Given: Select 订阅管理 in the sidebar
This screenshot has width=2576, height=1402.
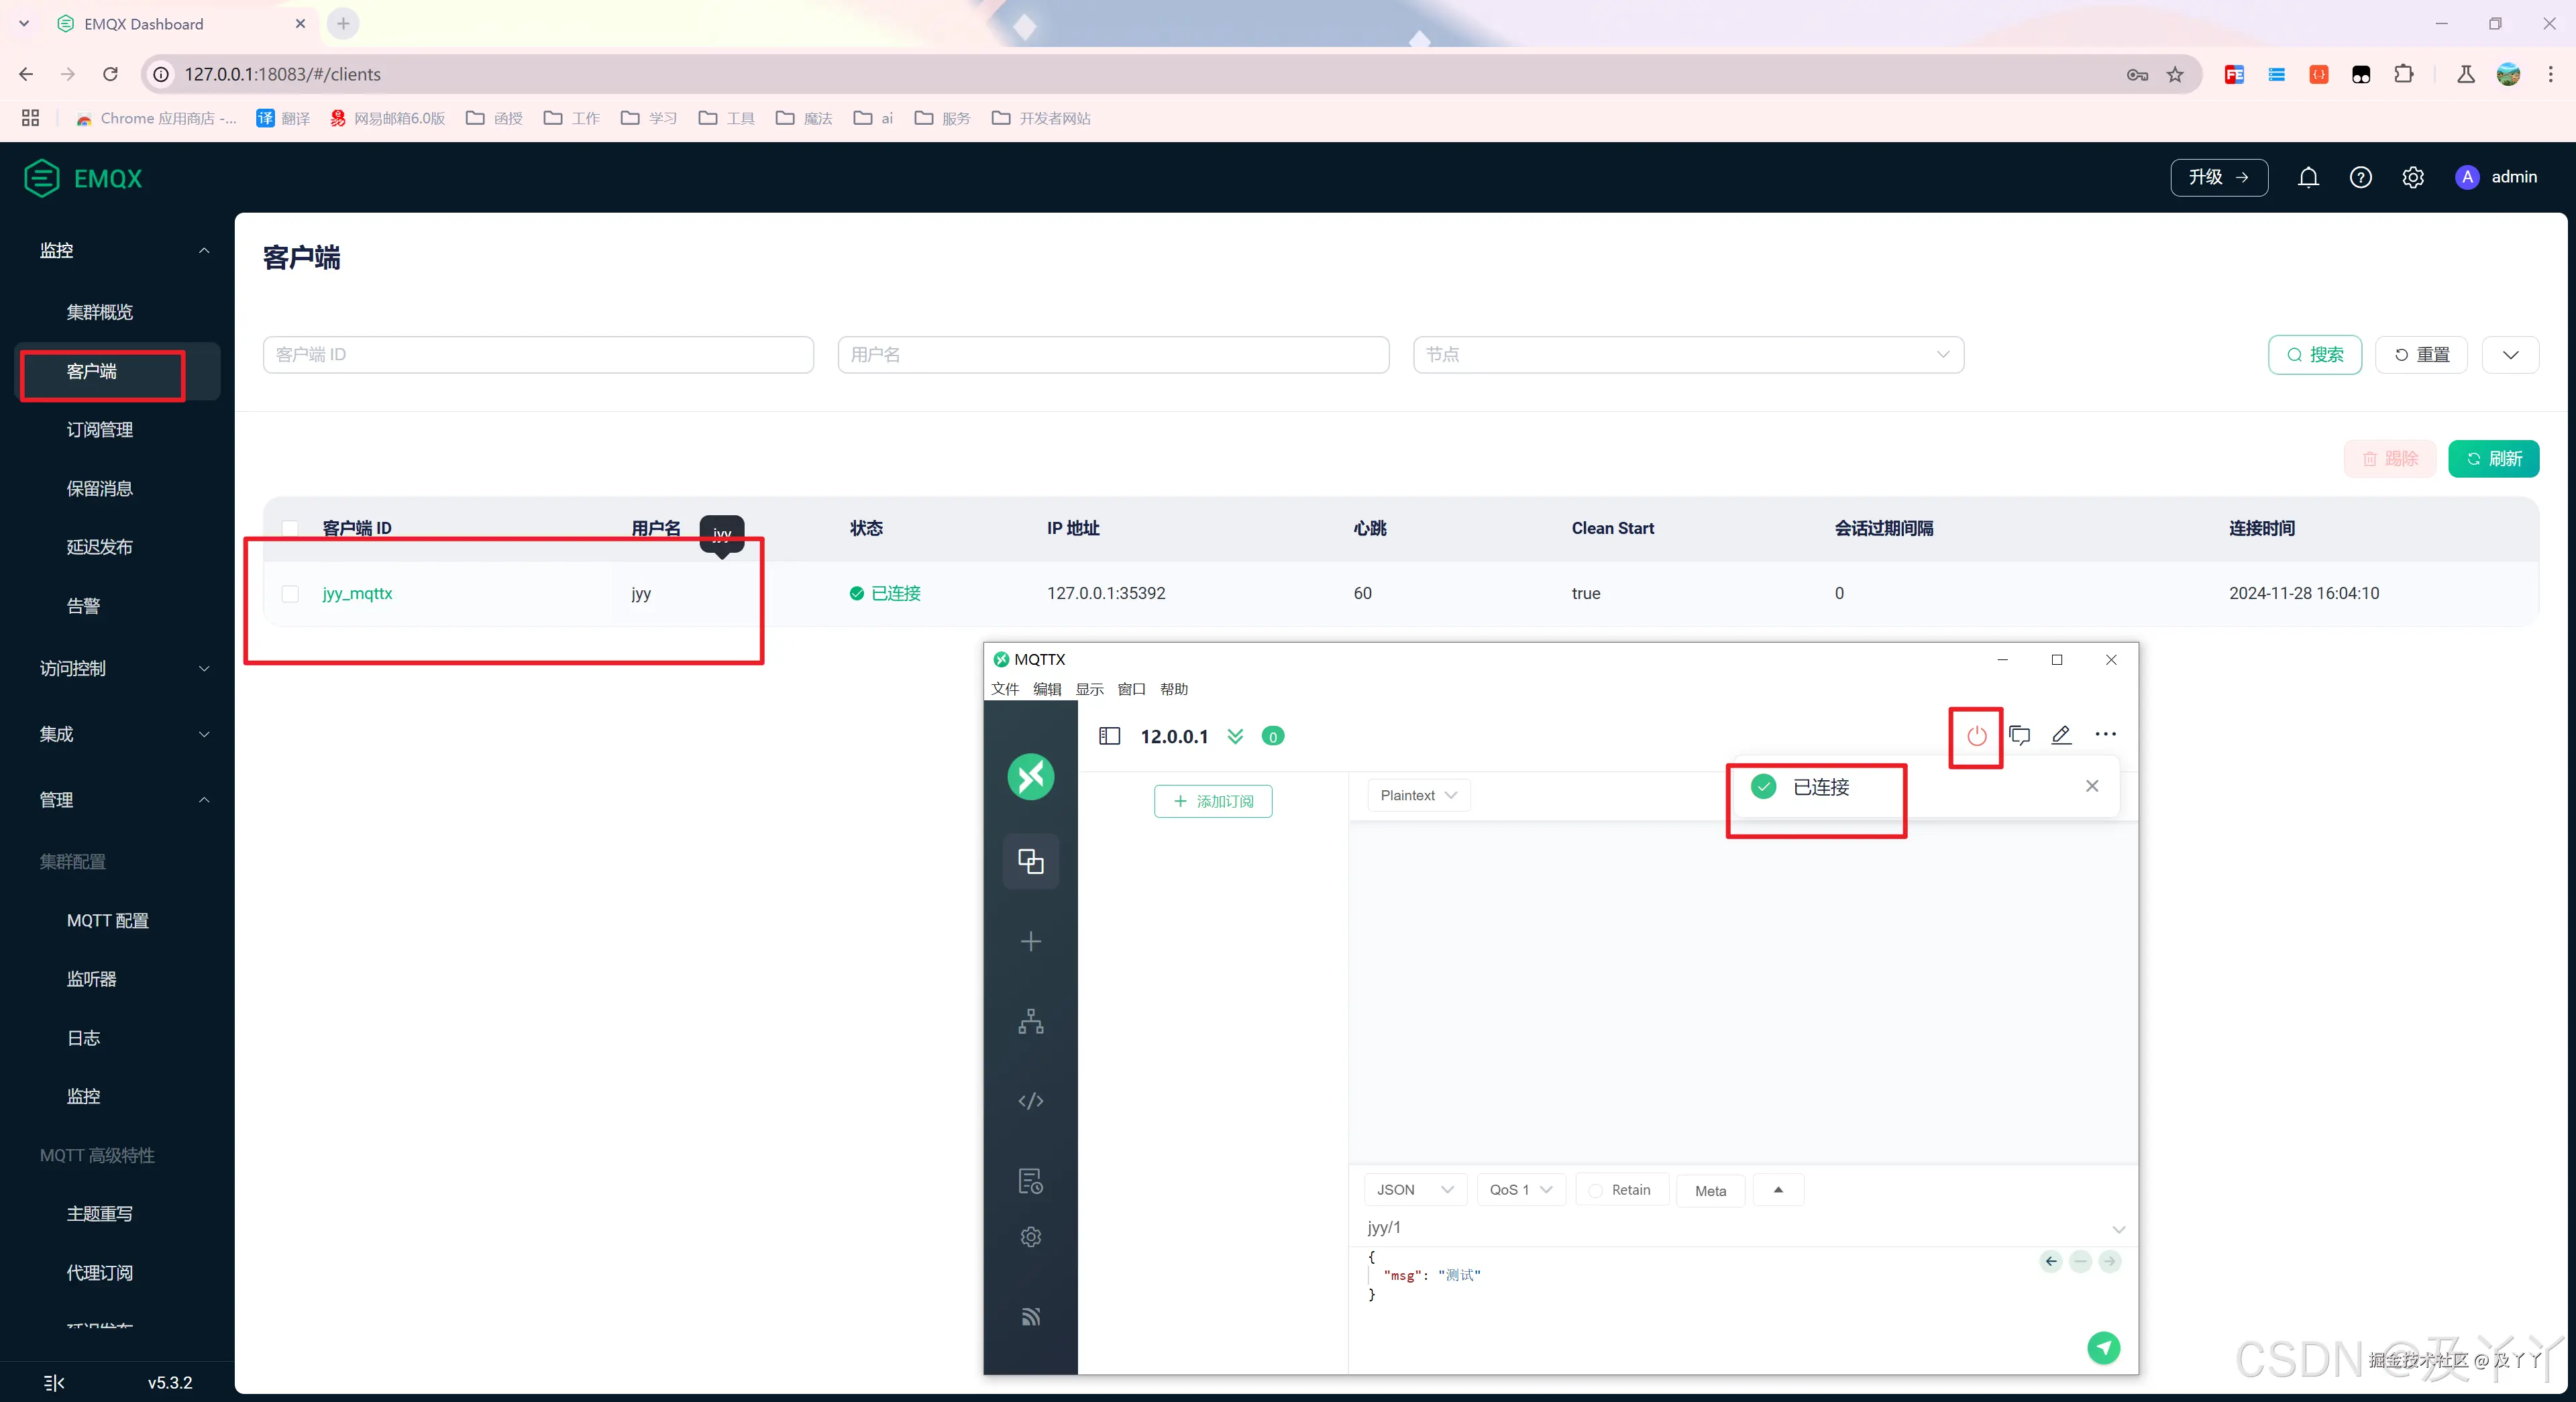Looking at the screenshot, I should pos(100,430).
